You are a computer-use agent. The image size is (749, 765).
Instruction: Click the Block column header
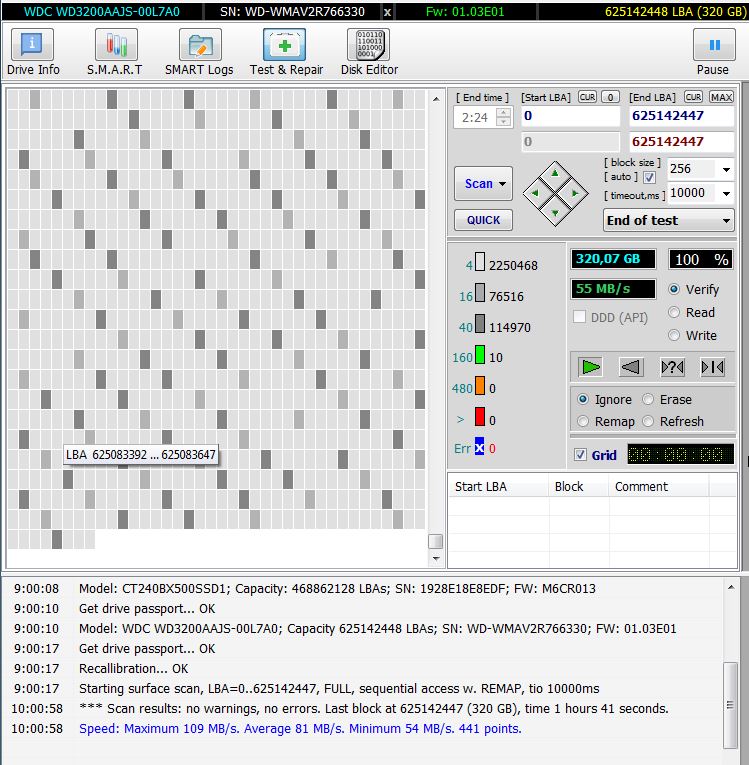coord(579,486)
